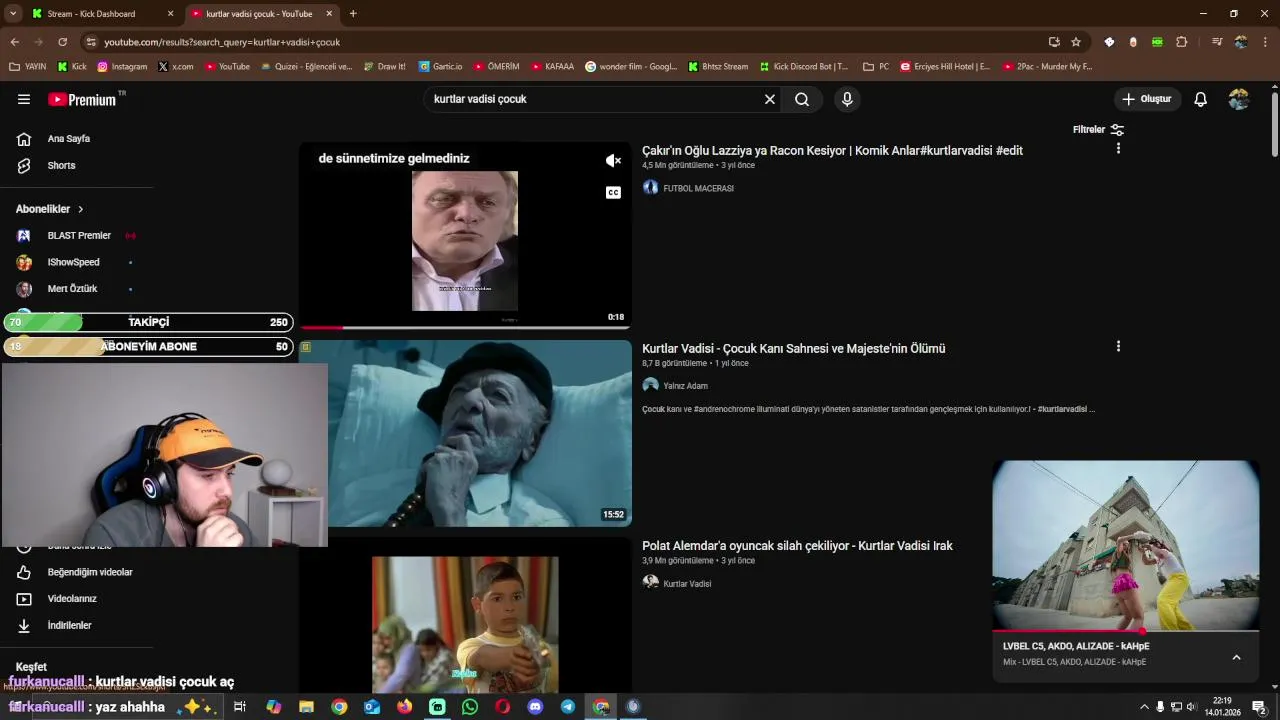The height and width of the screenshot is (720, 1280).
Task: Open BLAST Premier subscription
Action: tap(78, 236)
